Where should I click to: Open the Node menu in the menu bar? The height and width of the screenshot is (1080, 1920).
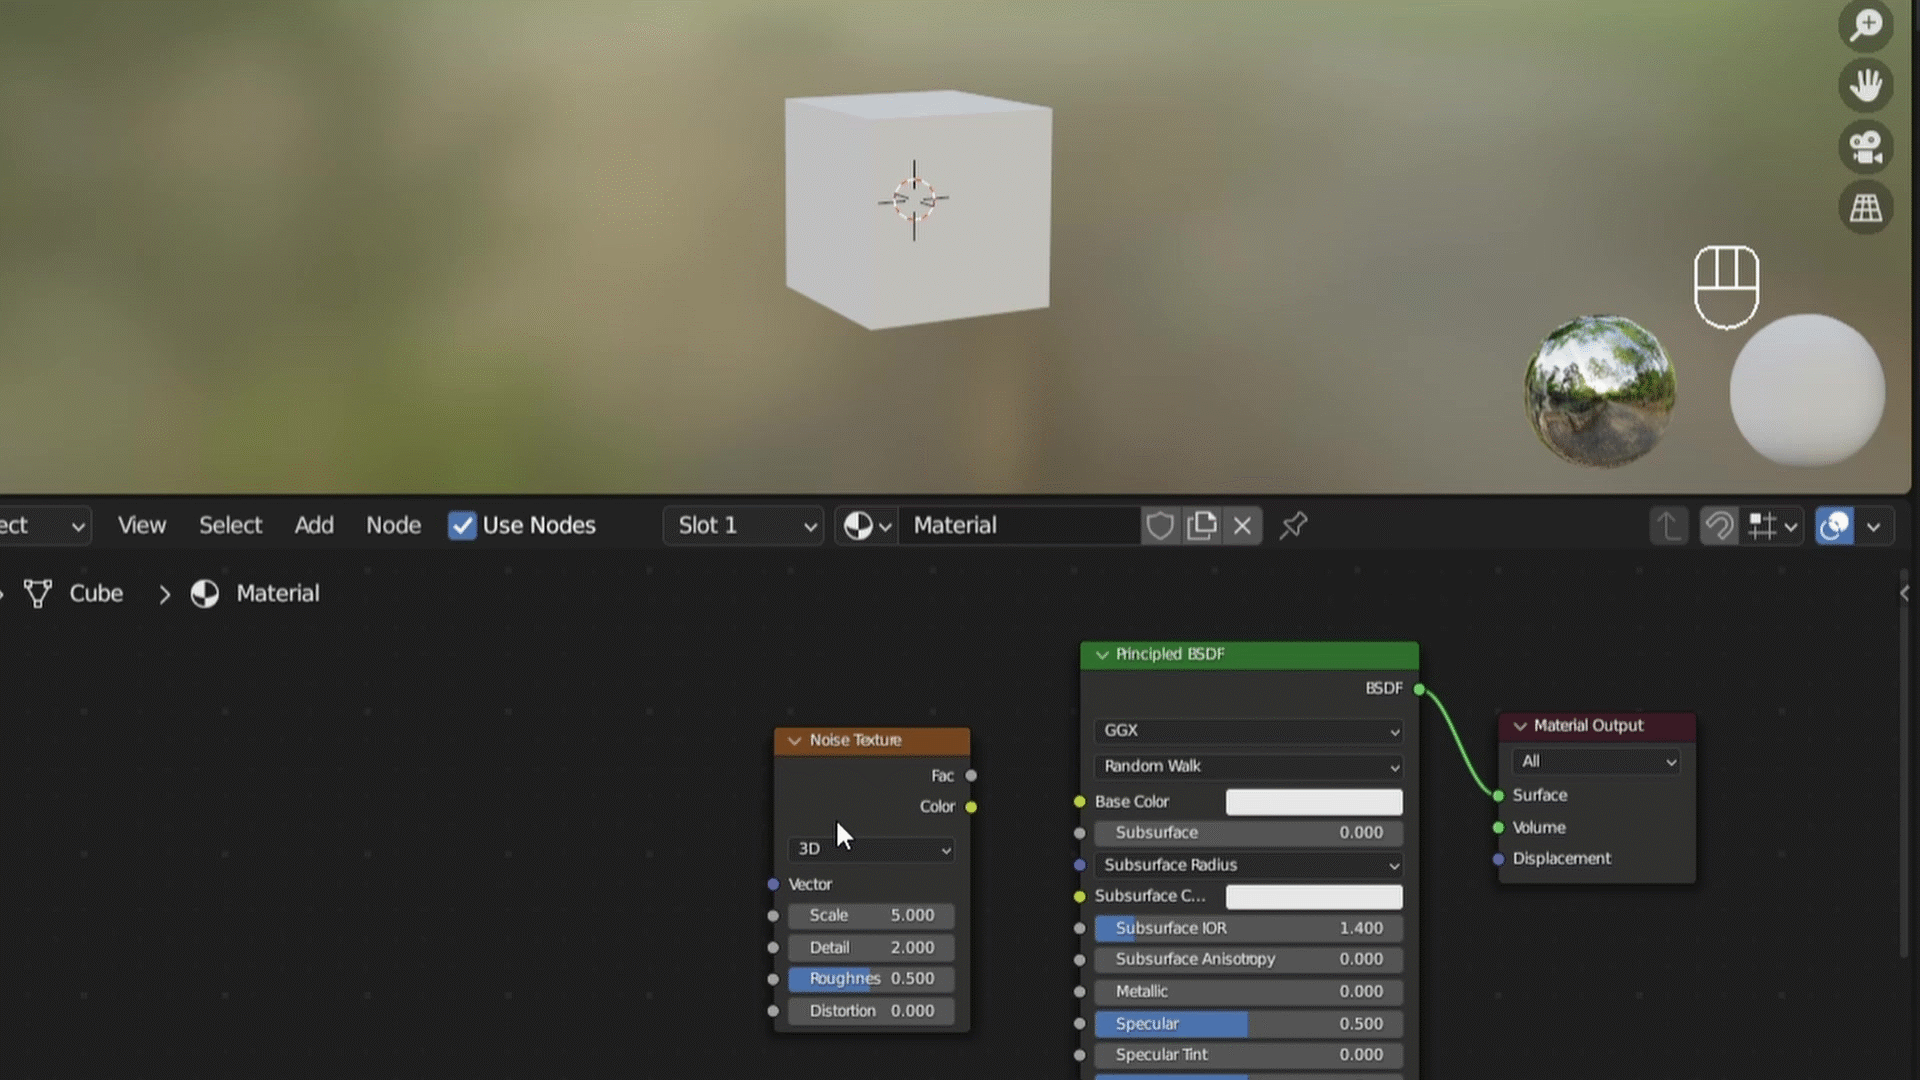click(x=393, y=525)
